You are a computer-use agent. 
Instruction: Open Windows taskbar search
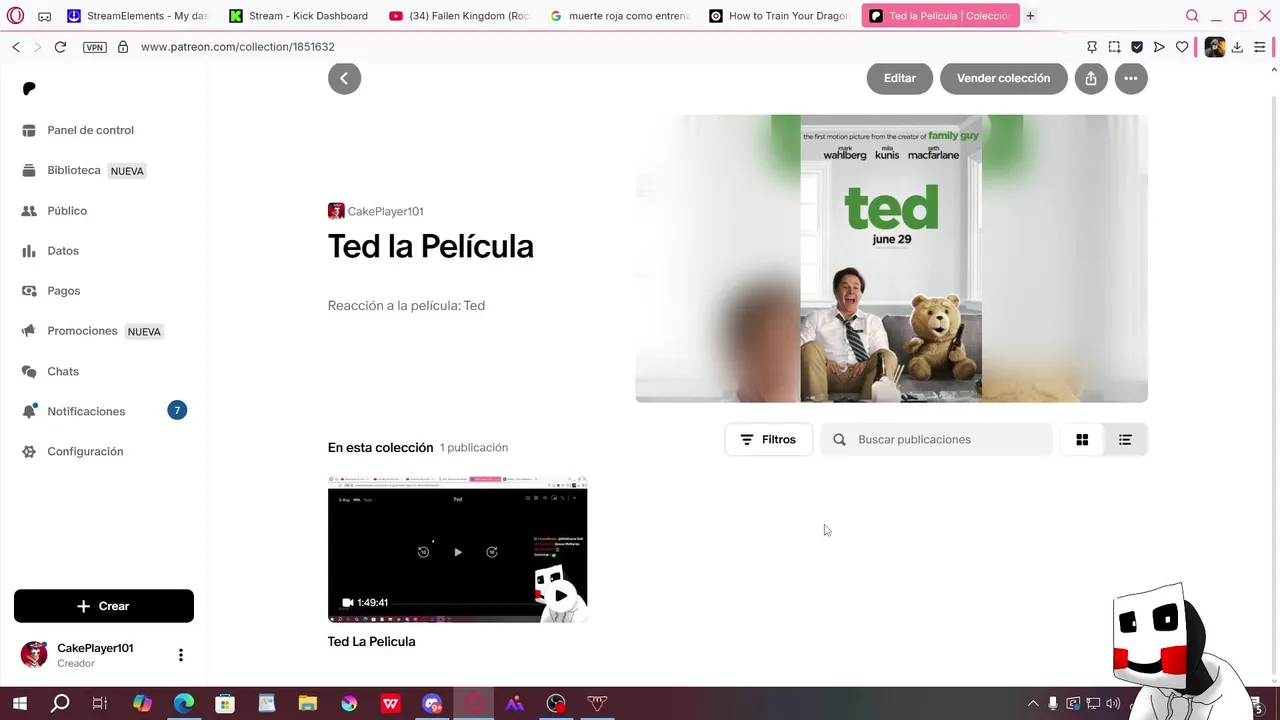[x=60, y=704]
